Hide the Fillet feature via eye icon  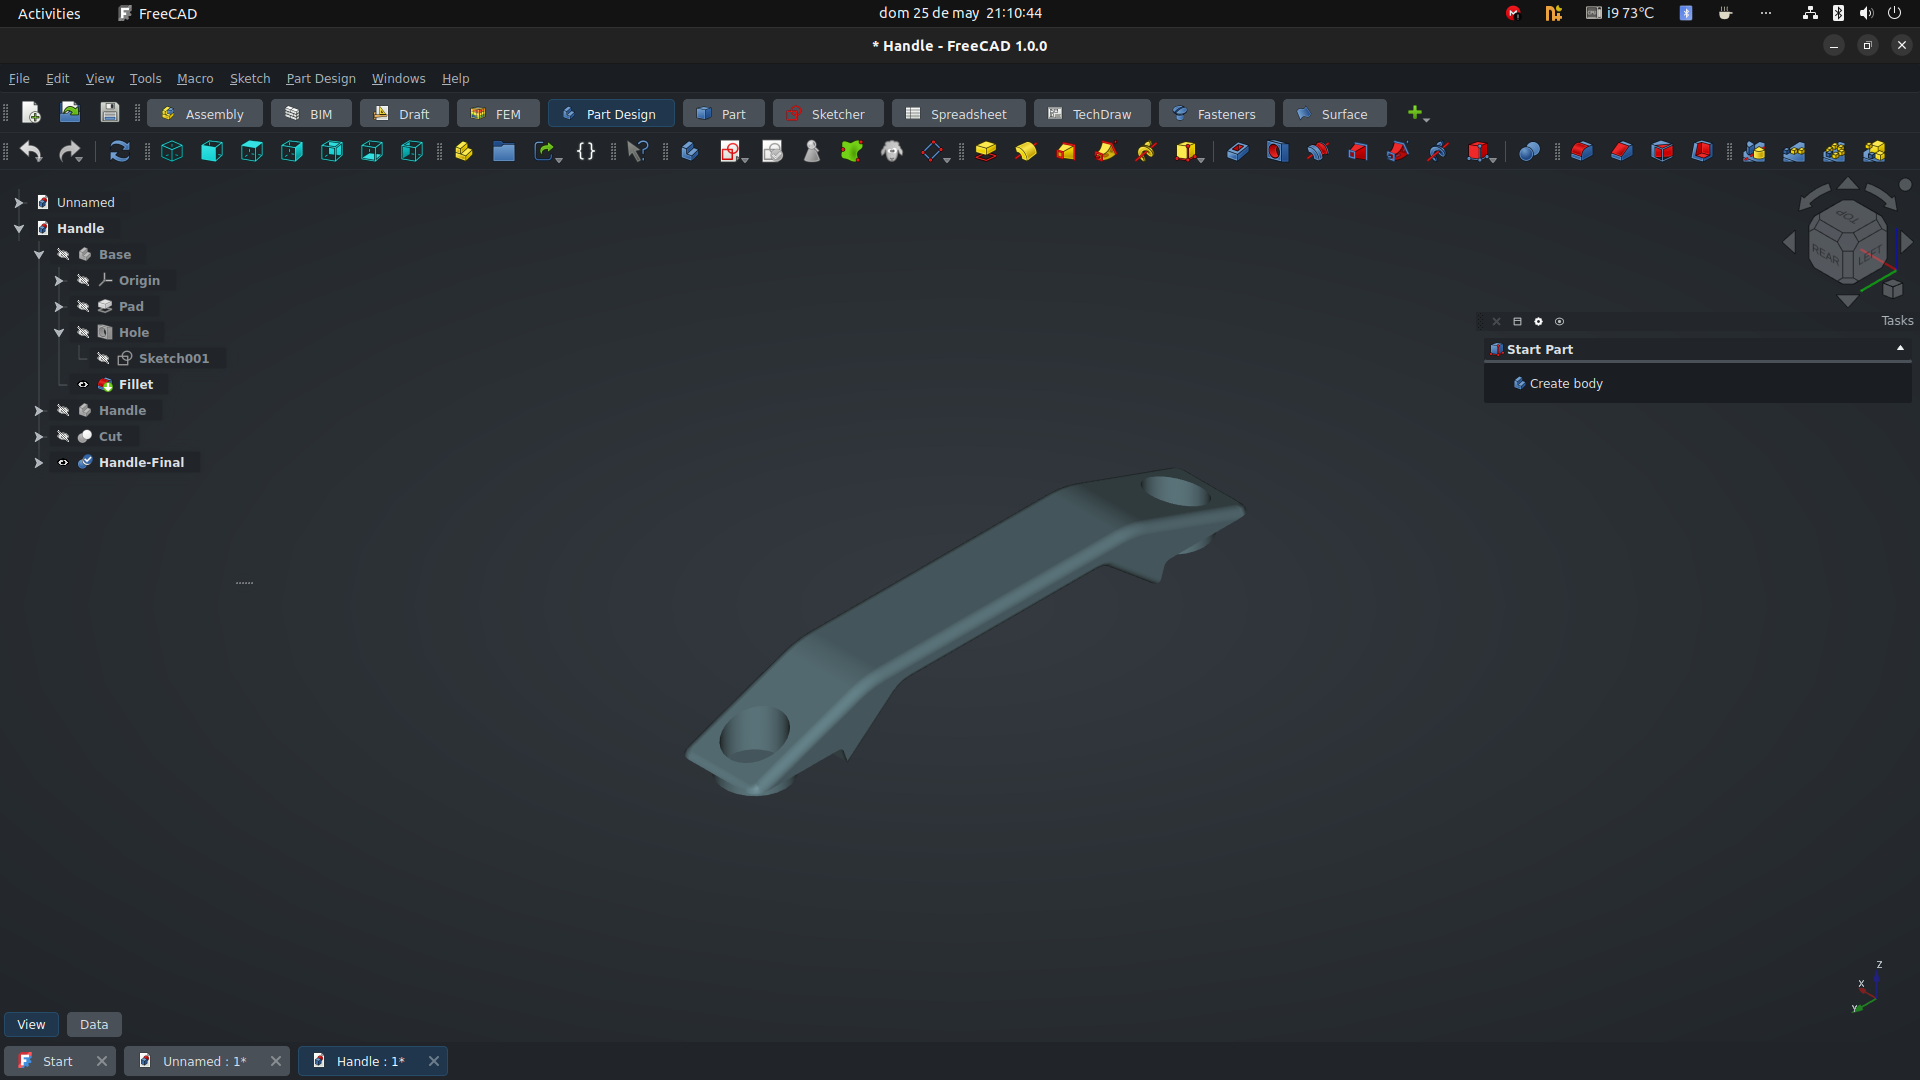click(83, 384)
